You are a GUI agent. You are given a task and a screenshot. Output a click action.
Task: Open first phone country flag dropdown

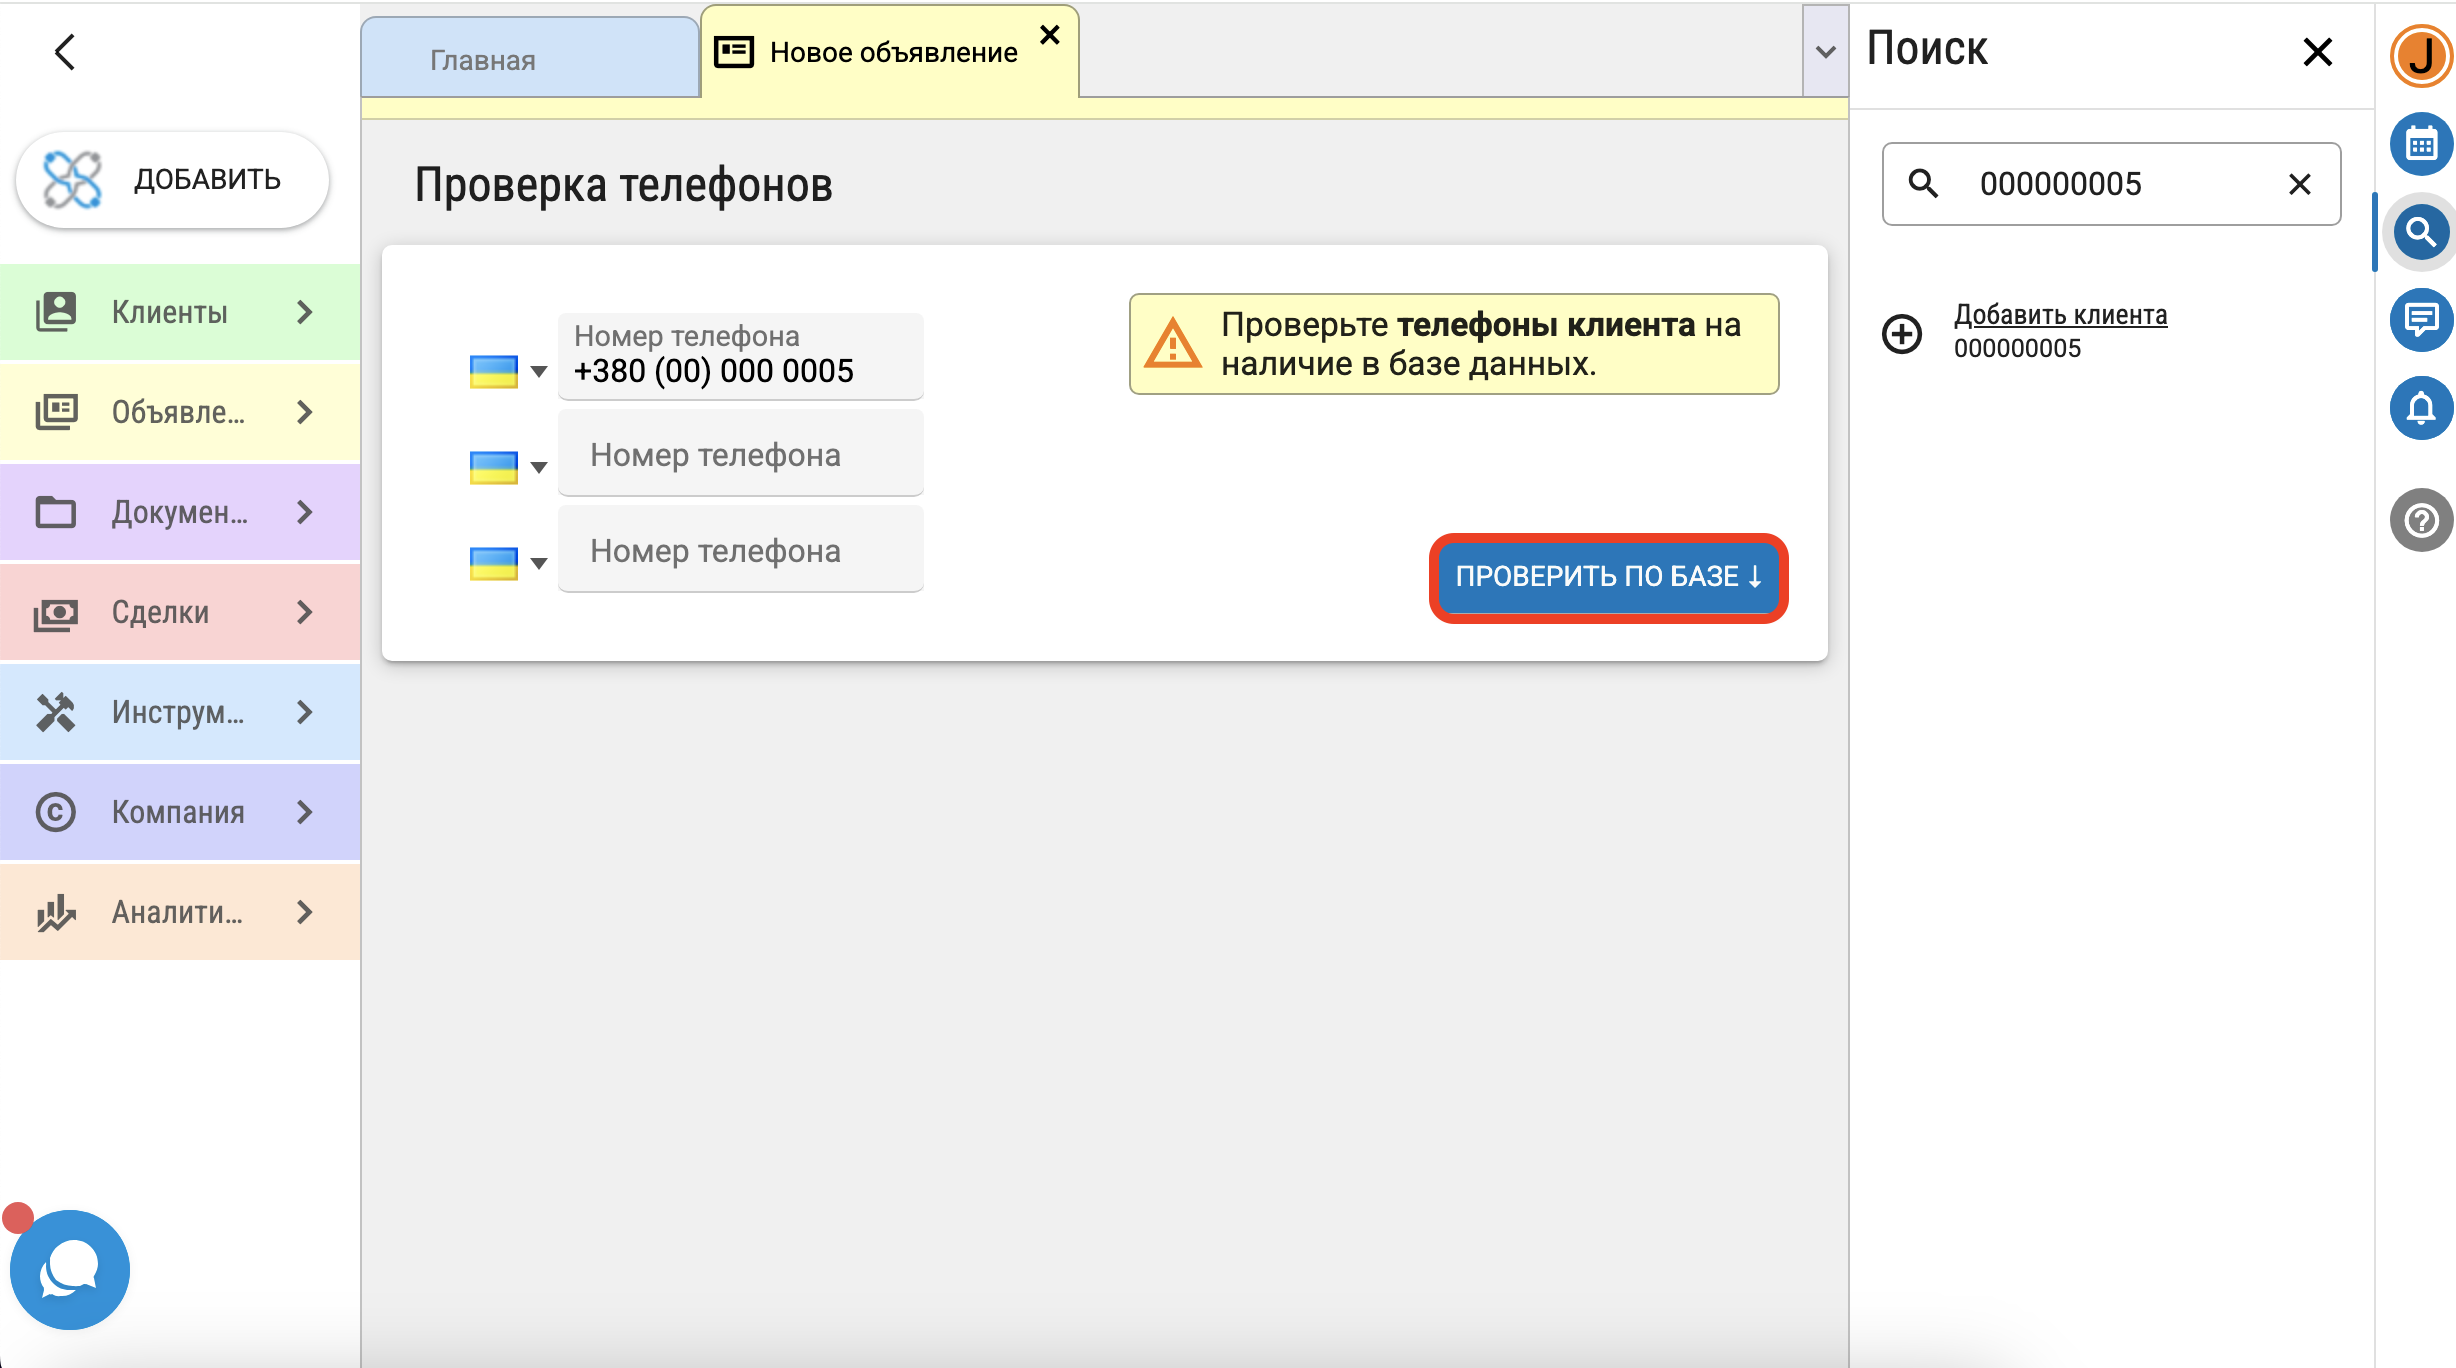[508, 371]
